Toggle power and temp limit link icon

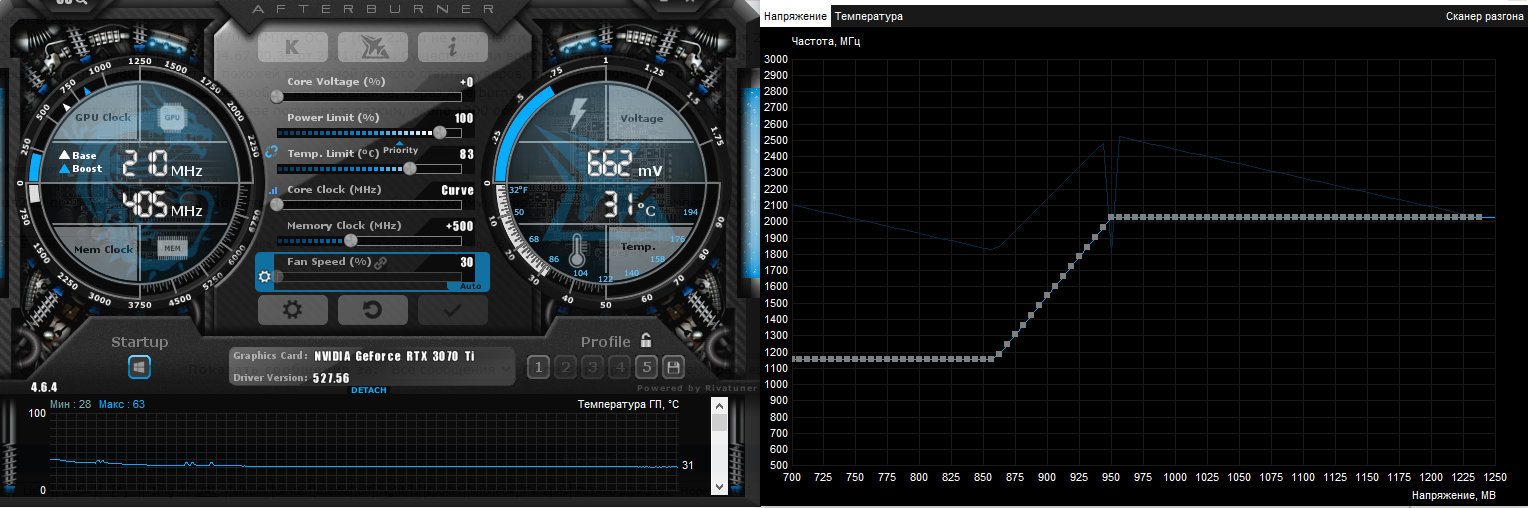[270, 152]
